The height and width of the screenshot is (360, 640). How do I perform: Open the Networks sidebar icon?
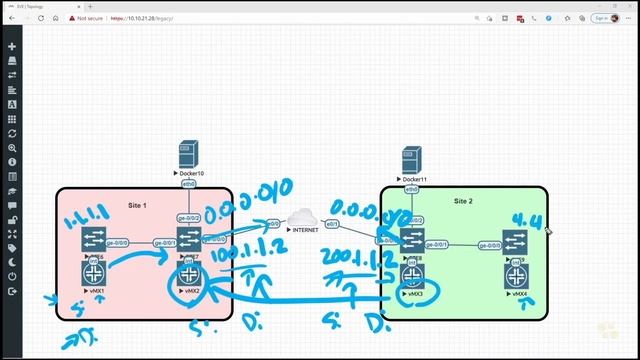tap(12, 75)
